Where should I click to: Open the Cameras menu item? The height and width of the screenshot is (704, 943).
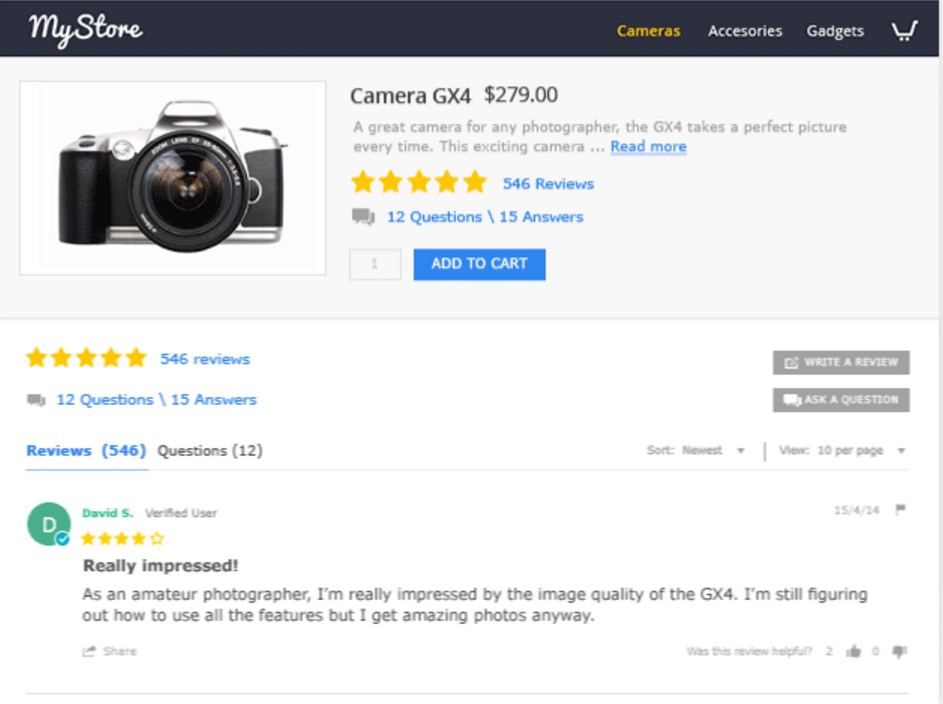coord(648,31)
